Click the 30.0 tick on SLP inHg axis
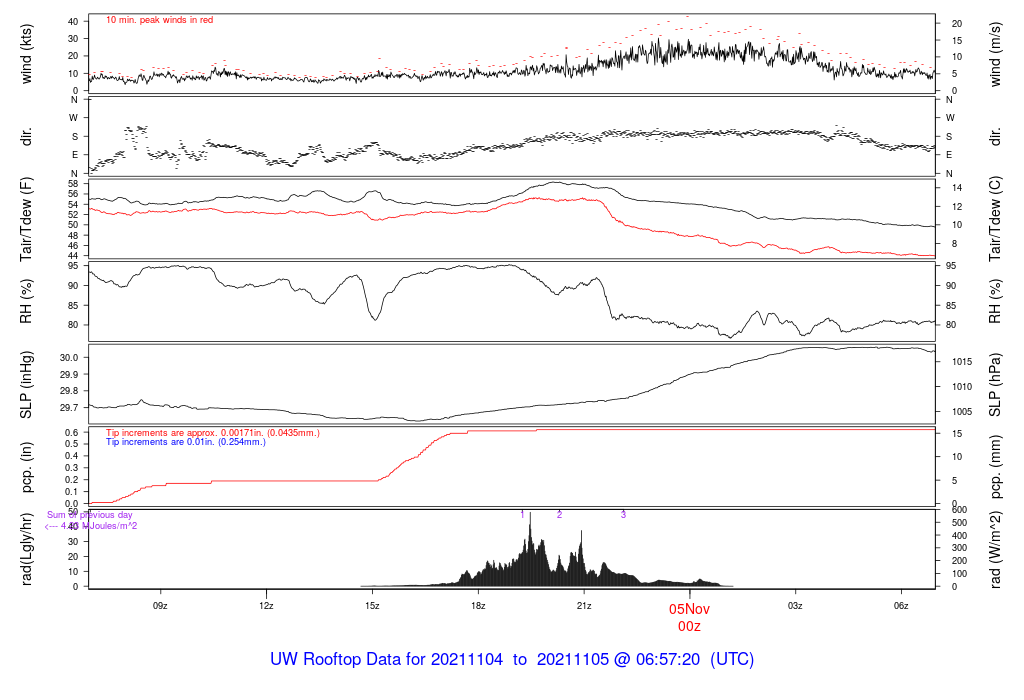Image resolution: width=1024 pixels, height=700 pixels. pyautogui.click(x=69, y=358)
